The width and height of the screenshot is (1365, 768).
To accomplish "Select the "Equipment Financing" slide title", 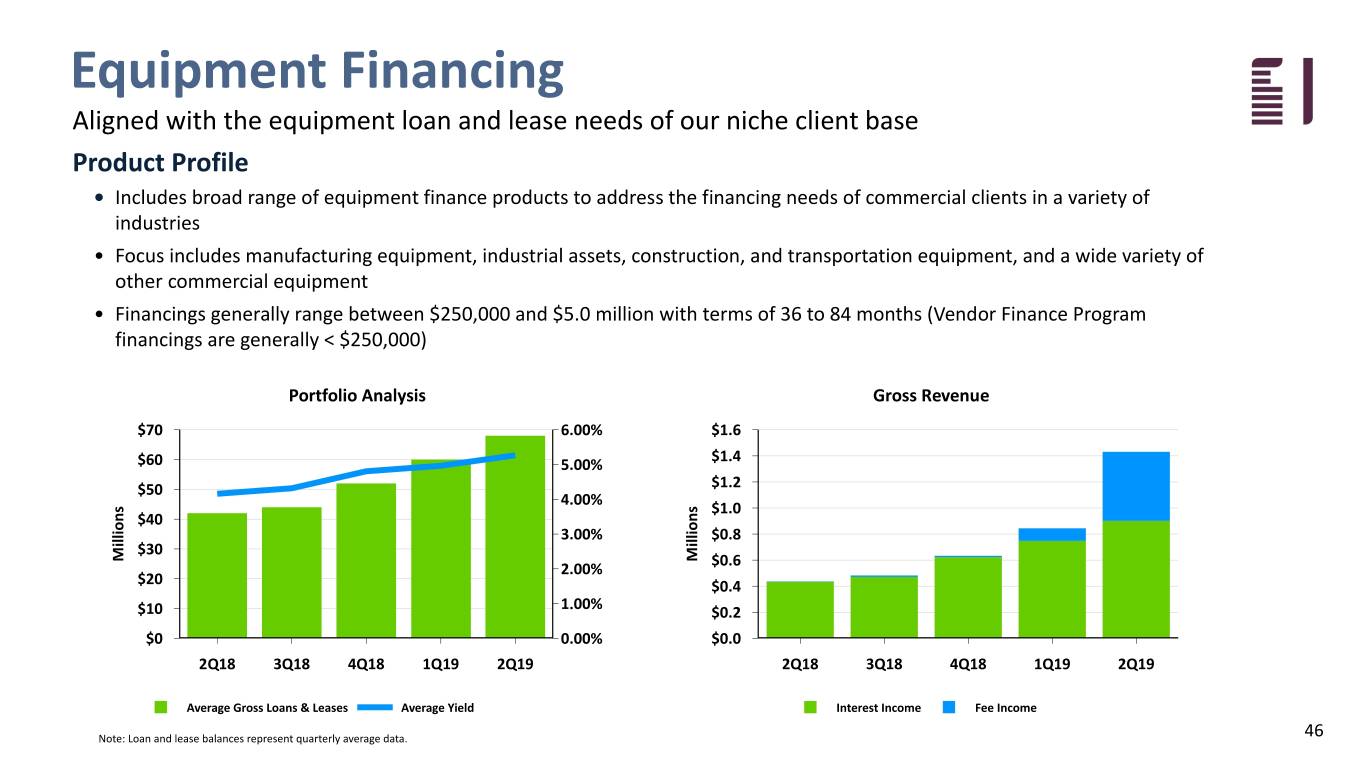I will click(318, 71).
